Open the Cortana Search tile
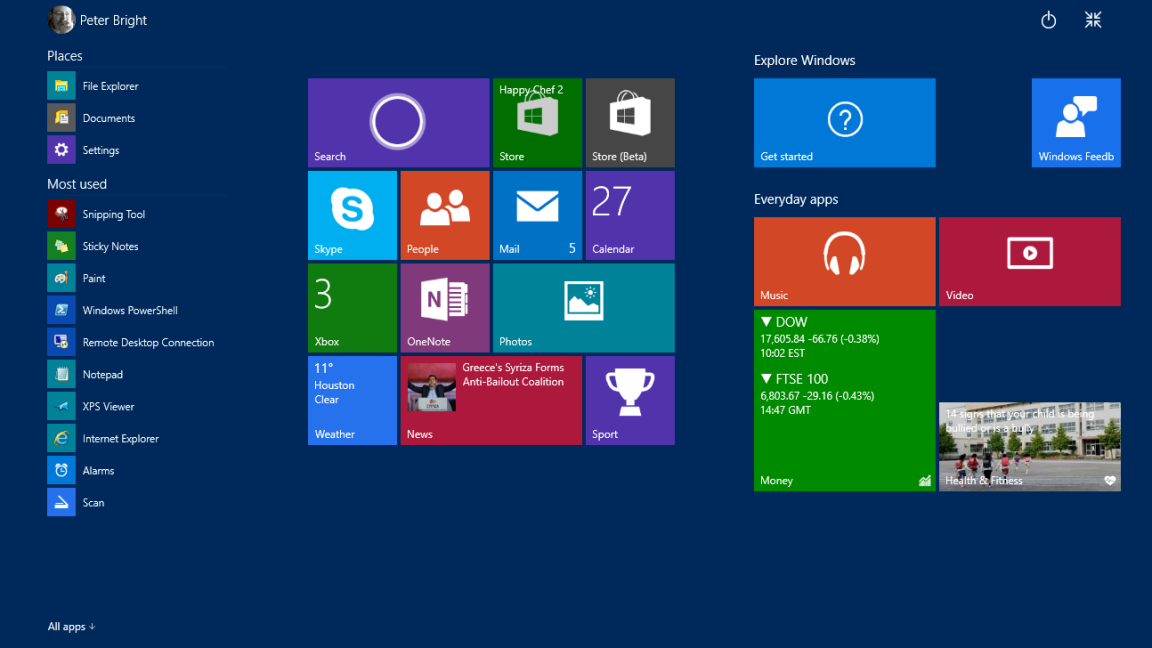Image resolution: width=1152 pixels, height=648 pixels. tap(398, 123)
